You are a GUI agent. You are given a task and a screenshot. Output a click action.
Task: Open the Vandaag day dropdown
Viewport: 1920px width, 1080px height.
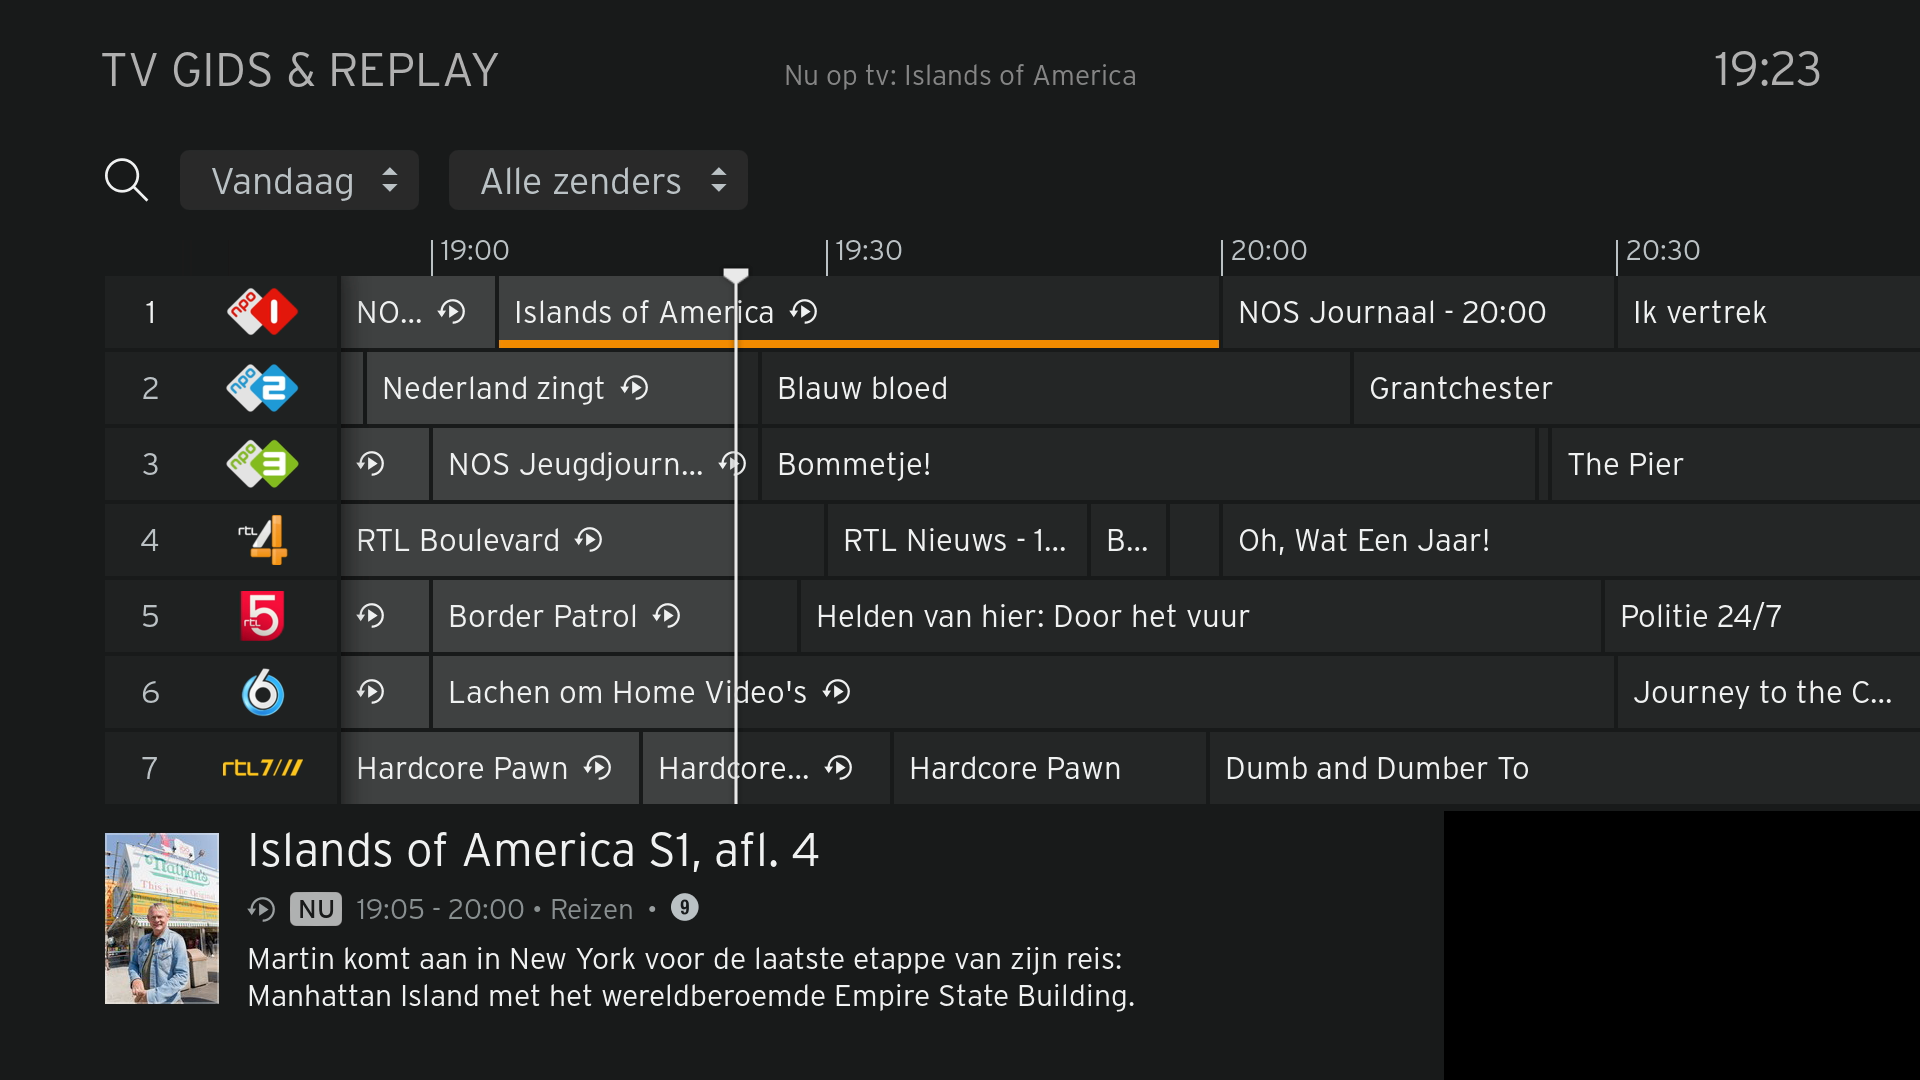[x=299, y=181]
